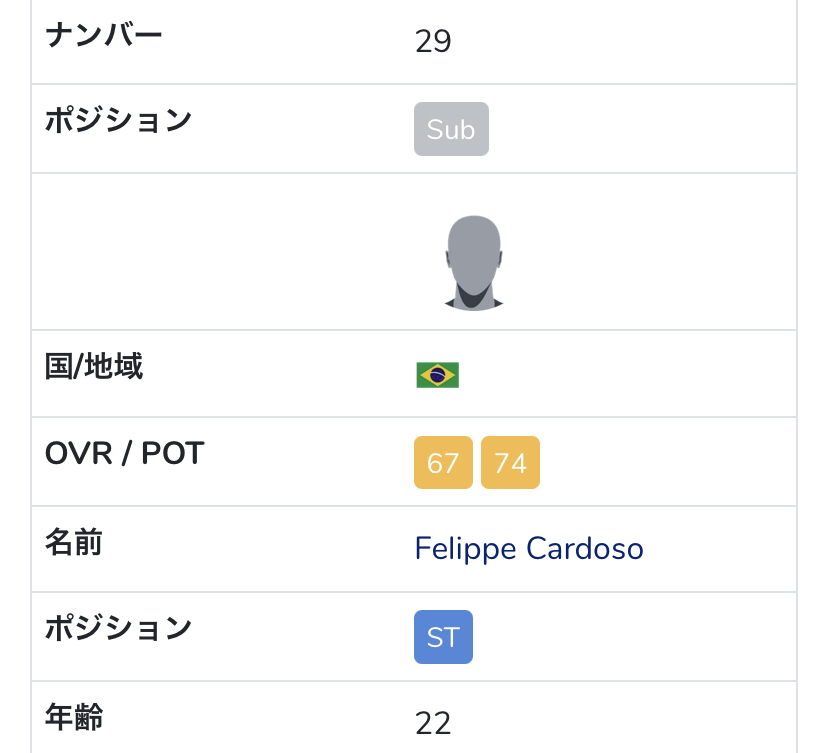Click the blue ST position badge
The width and height of the screenshot is (828, 753).
tap(443, 637)
